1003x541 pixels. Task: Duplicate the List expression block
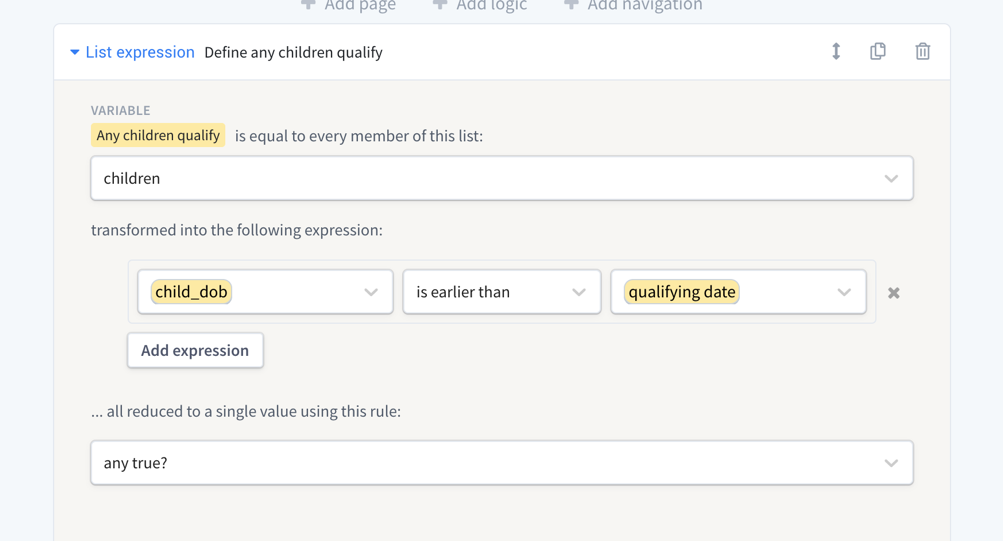coord(878,52)
